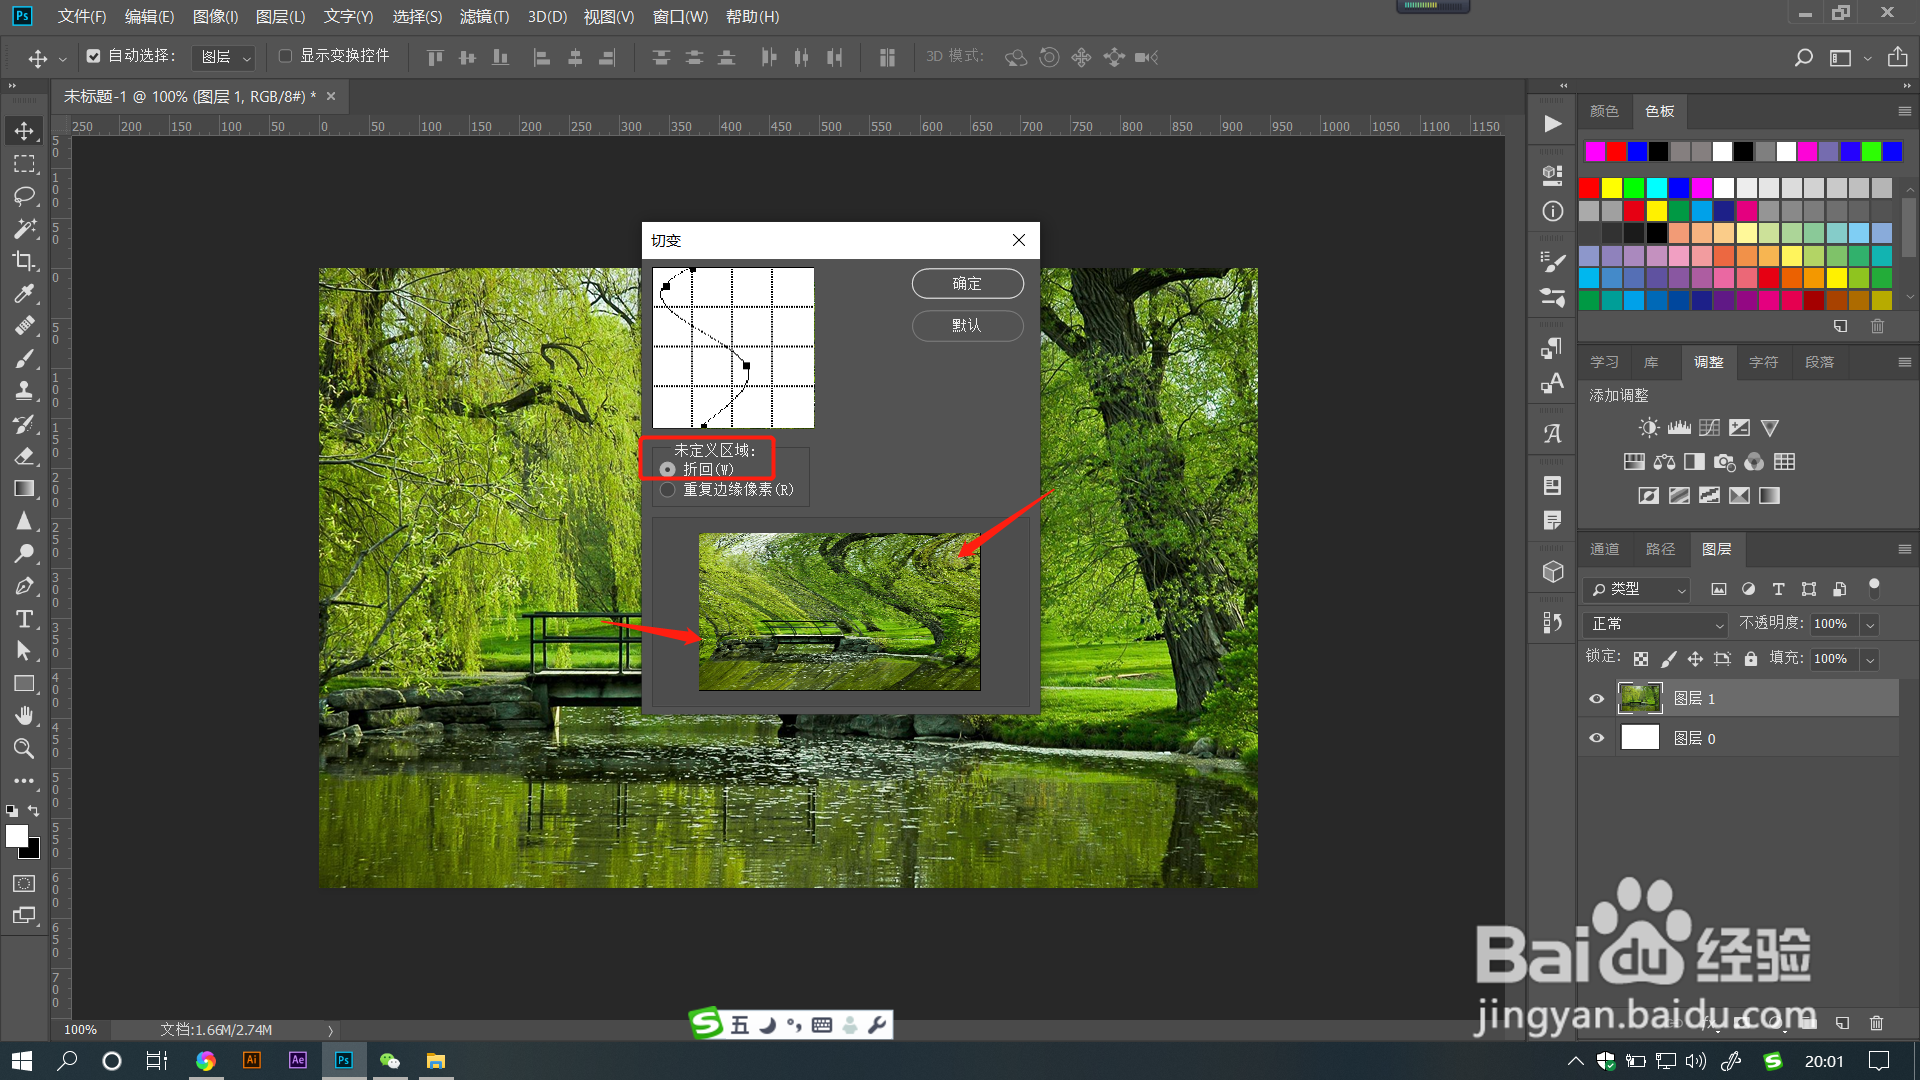Viewport: 1920px width, 1080px height.
Task: Toggle lock all padlock icon
Action: click(1750, 658)
